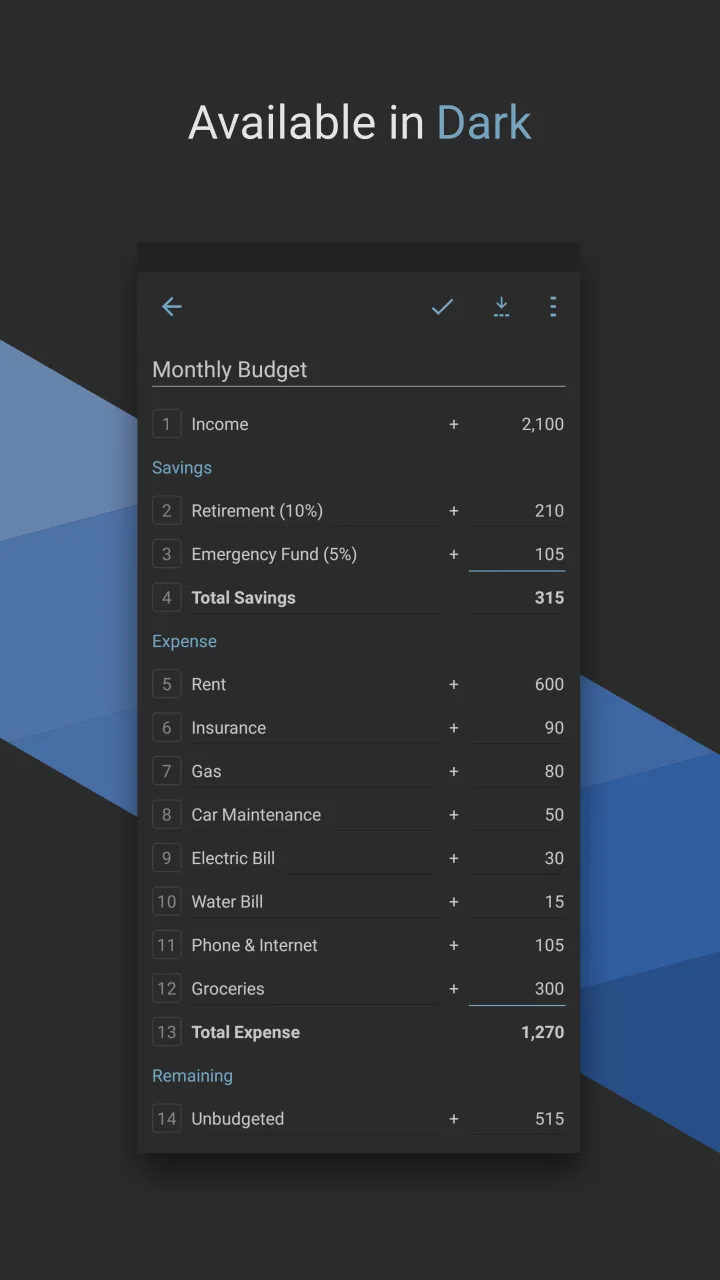Select line number 1 box
Image resolution: width=720 pixels, height=1280 pixels.
pos(167,424)
